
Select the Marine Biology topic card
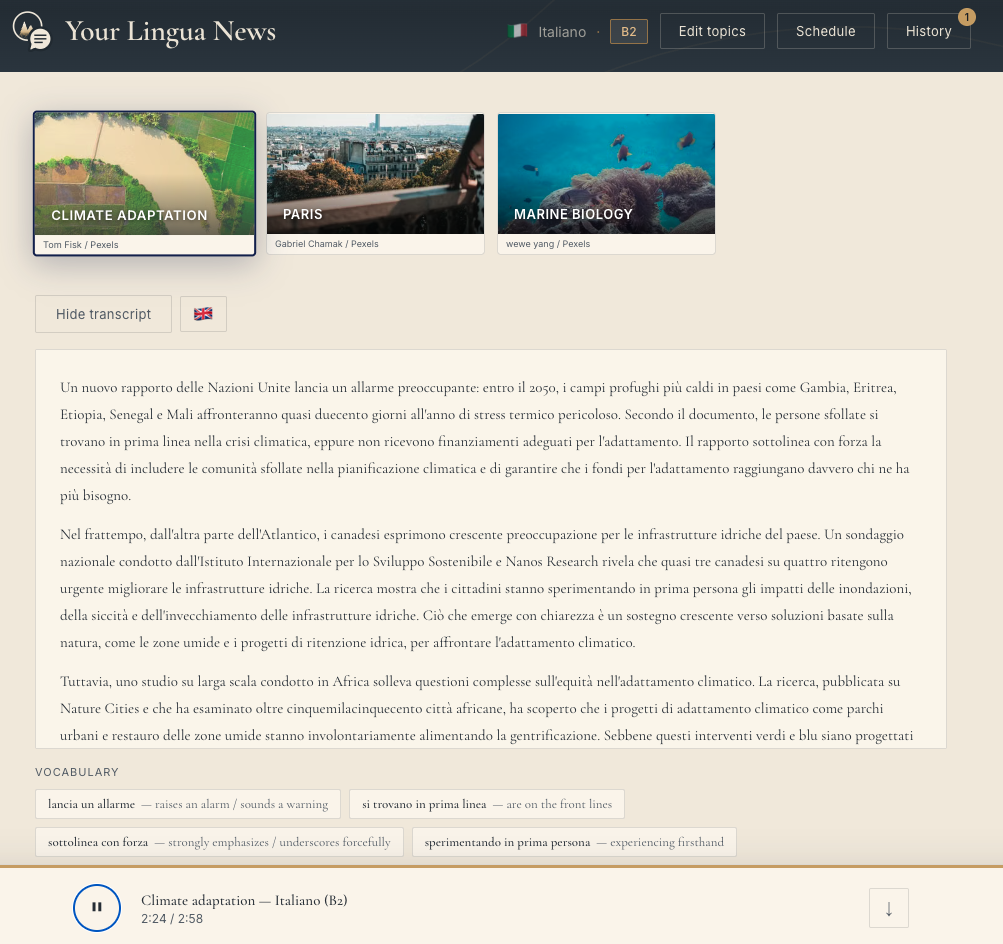[x=606, y=184]
